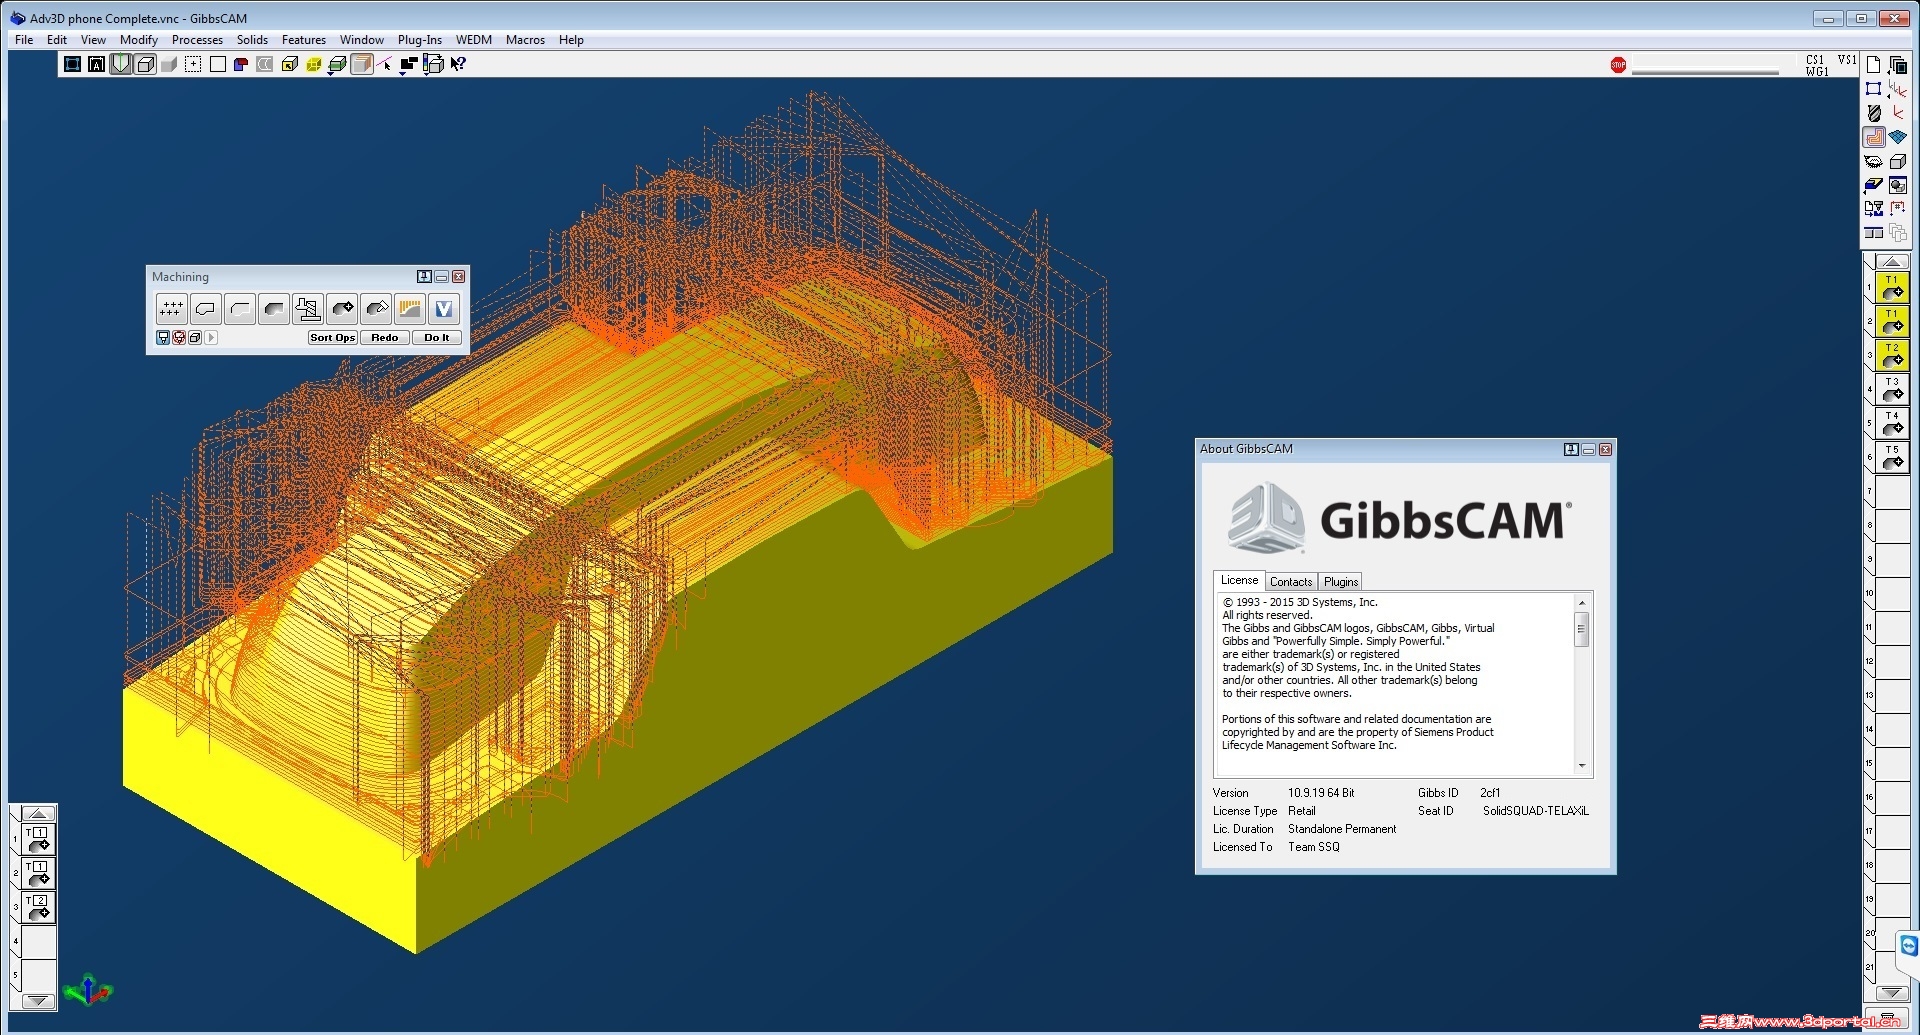
Task: Click the cursor with question mark help icon
Action: (x=458, y=64)
